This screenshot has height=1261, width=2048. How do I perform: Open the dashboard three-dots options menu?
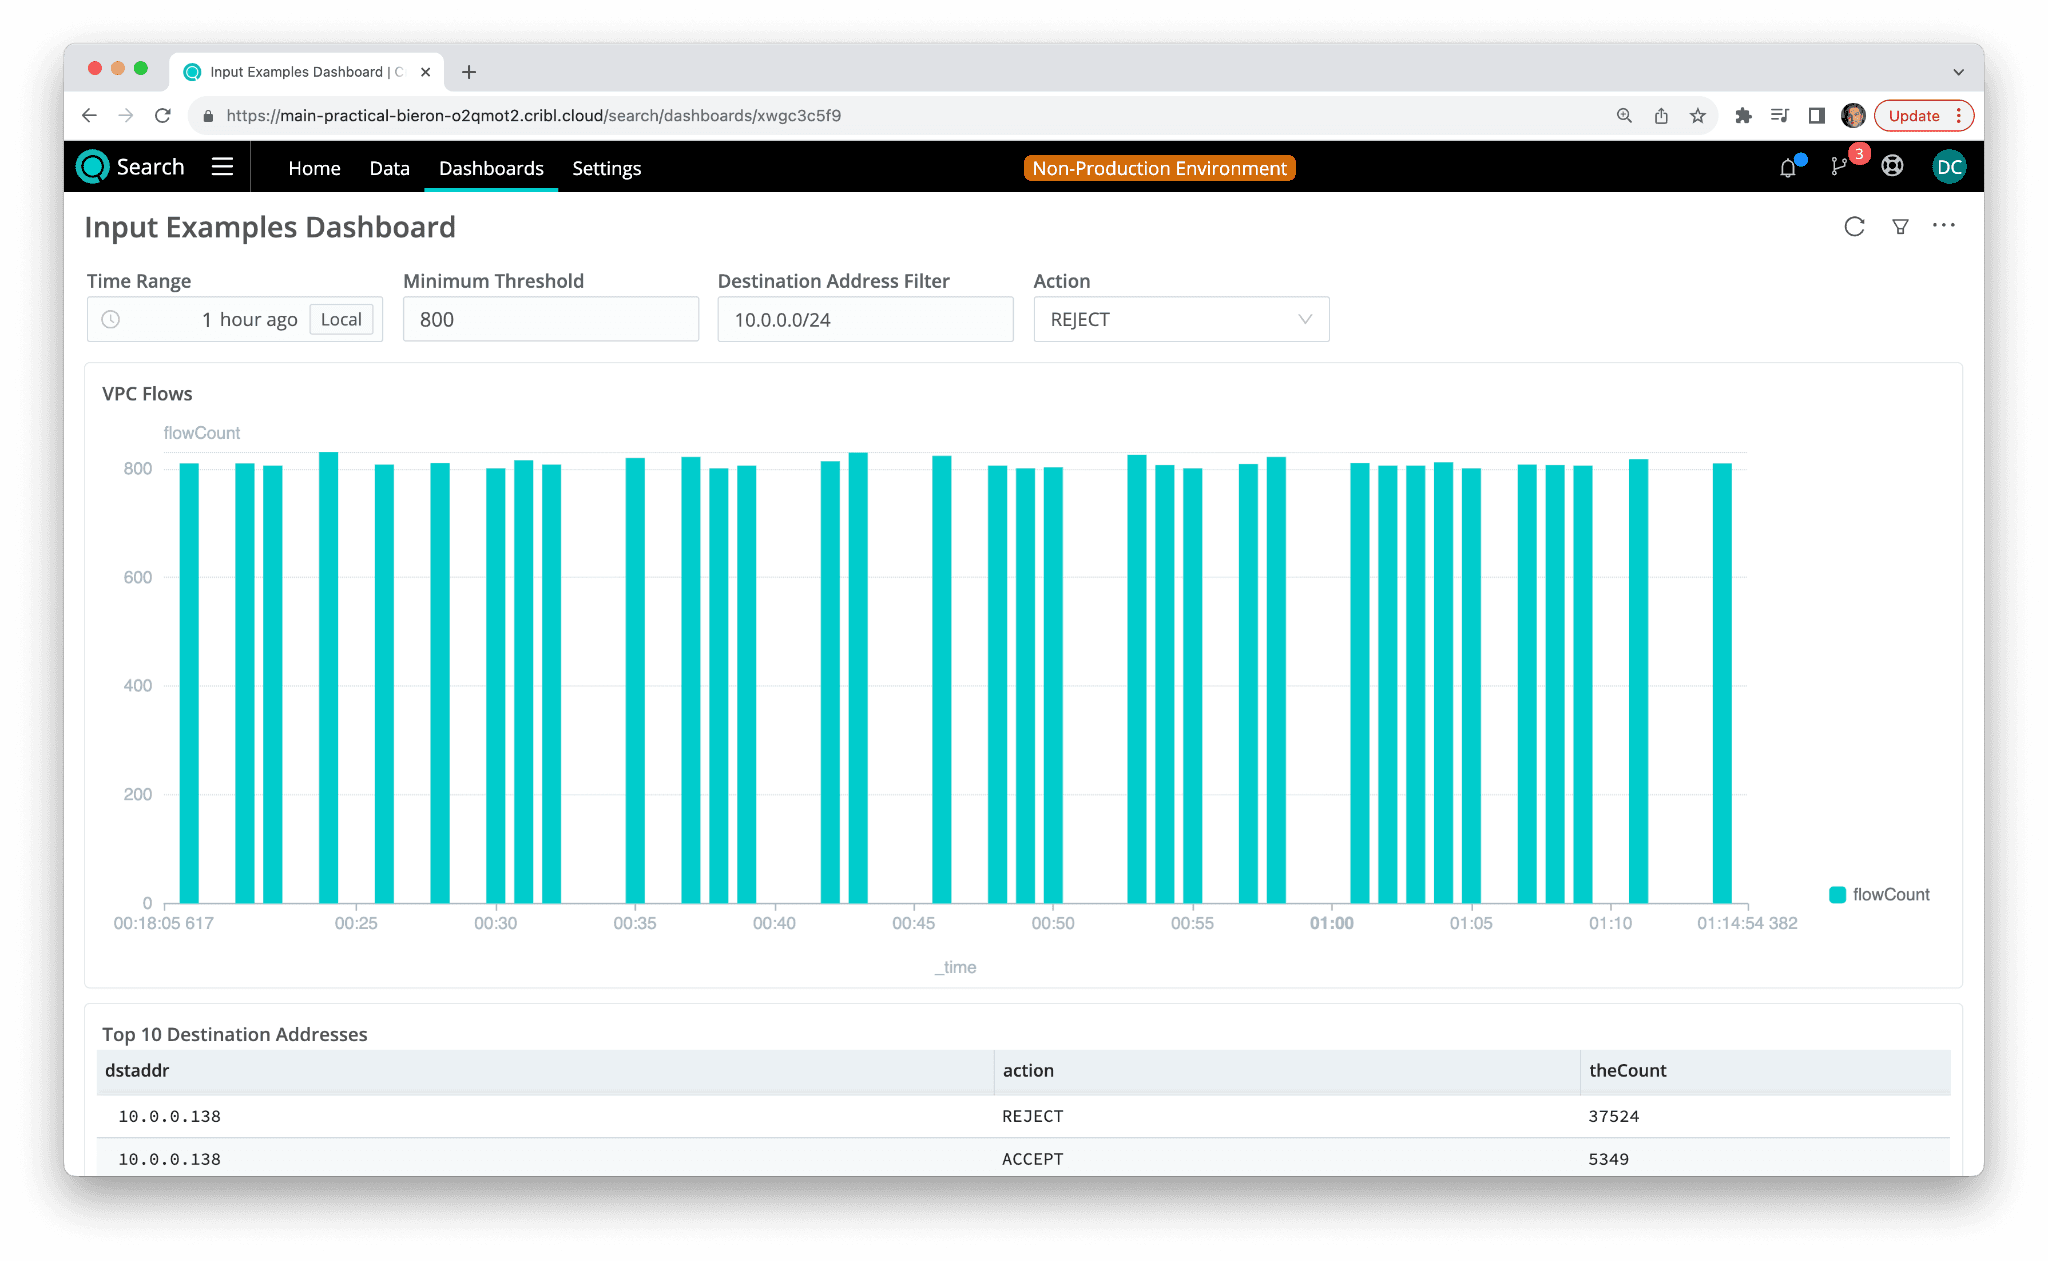click(1943, 226)
